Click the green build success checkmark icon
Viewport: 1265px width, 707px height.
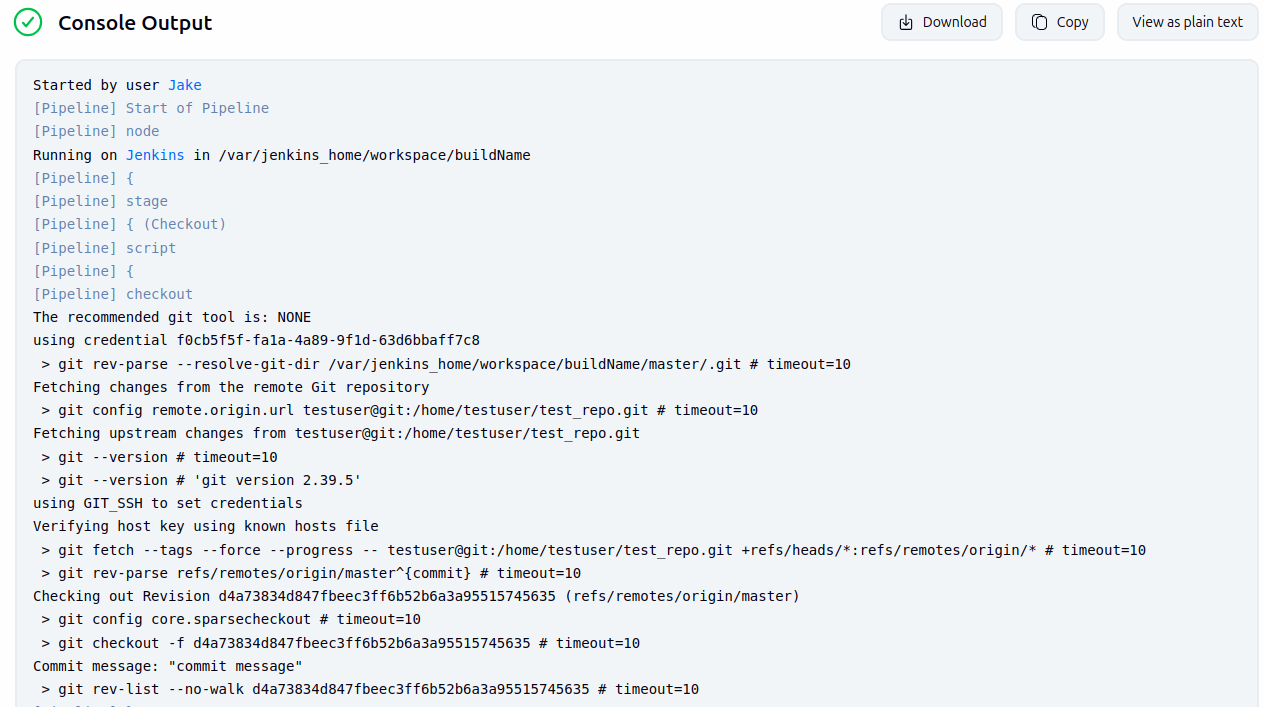tap(28, 22)
